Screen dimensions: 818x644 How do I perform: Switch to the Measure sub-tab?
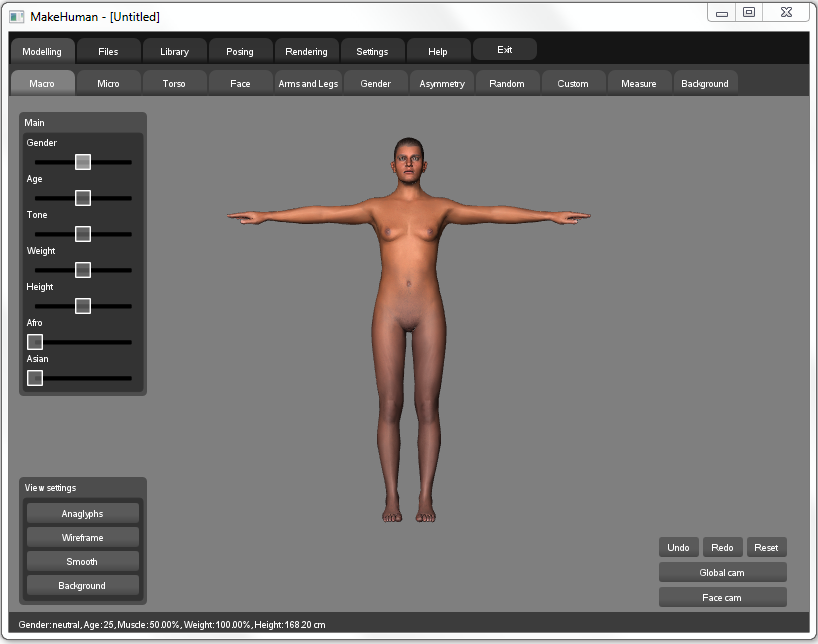tap(638, 84)
